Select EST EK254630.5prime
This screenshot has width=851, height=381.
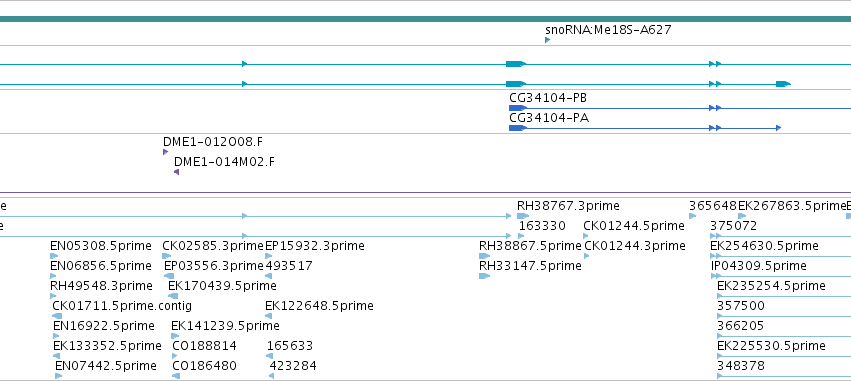click(764, 246)
